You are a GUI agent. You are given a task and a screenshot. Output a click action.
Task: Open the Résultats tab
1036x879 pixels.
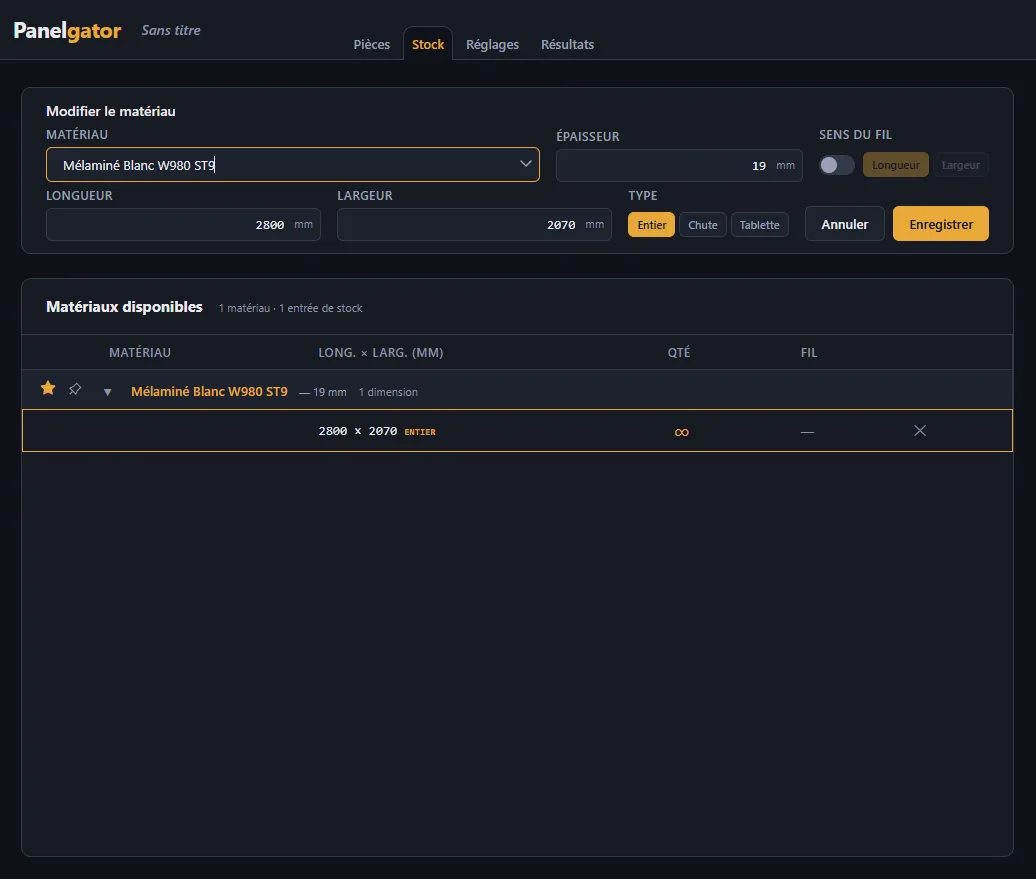[x=568, y=44]
